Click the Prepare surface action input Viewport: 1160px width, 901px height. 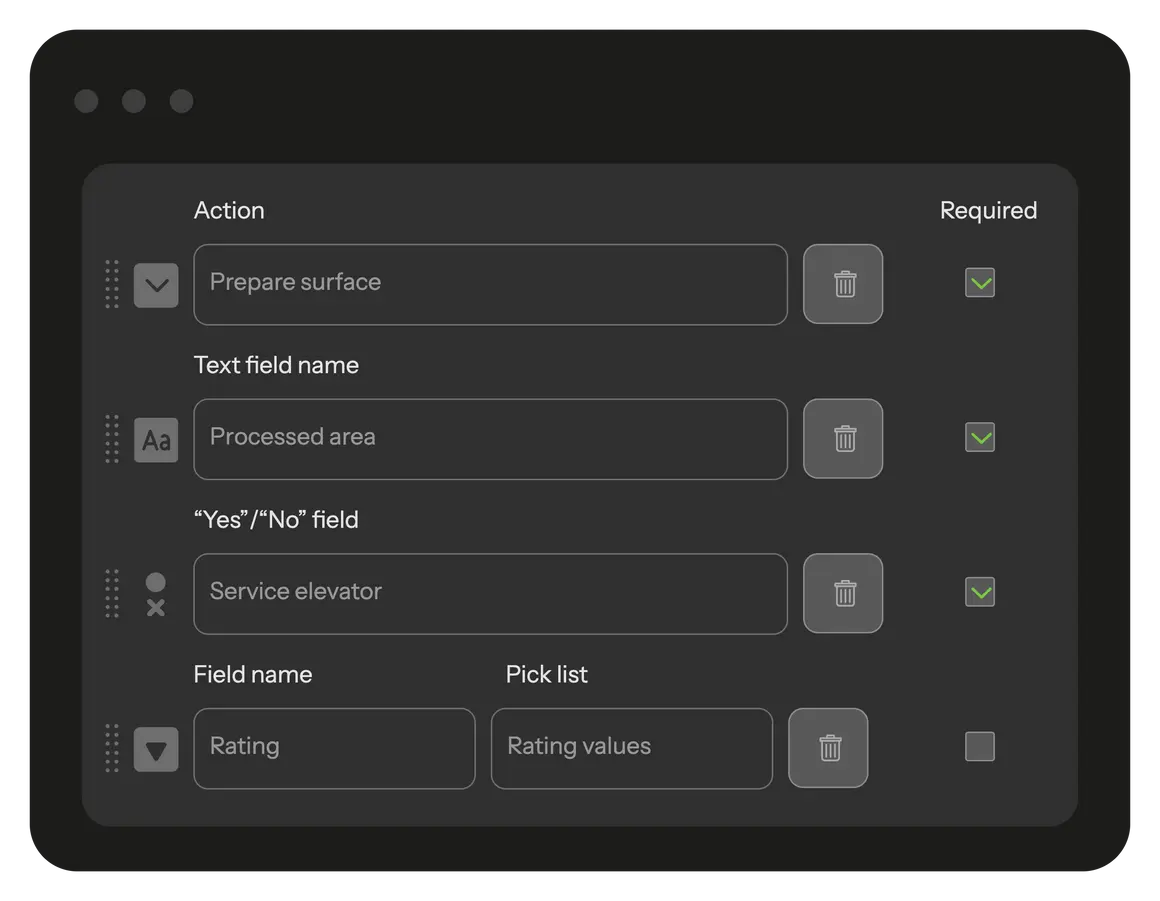click(490, 284)
